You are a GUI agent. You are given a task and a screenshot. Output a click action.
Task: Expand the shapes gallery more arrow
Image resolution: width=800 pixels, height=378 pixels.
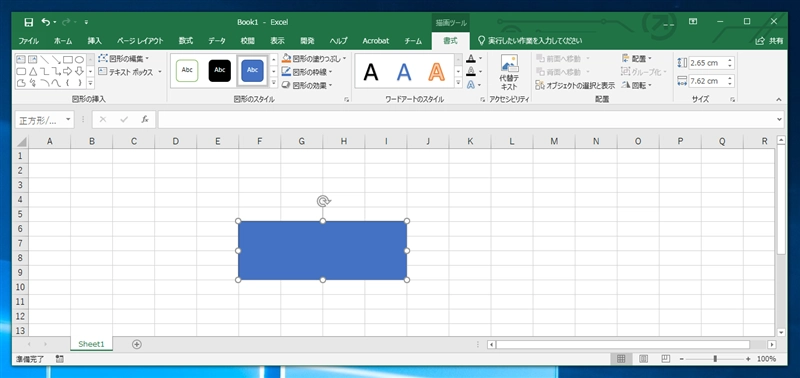click(91, 83)
